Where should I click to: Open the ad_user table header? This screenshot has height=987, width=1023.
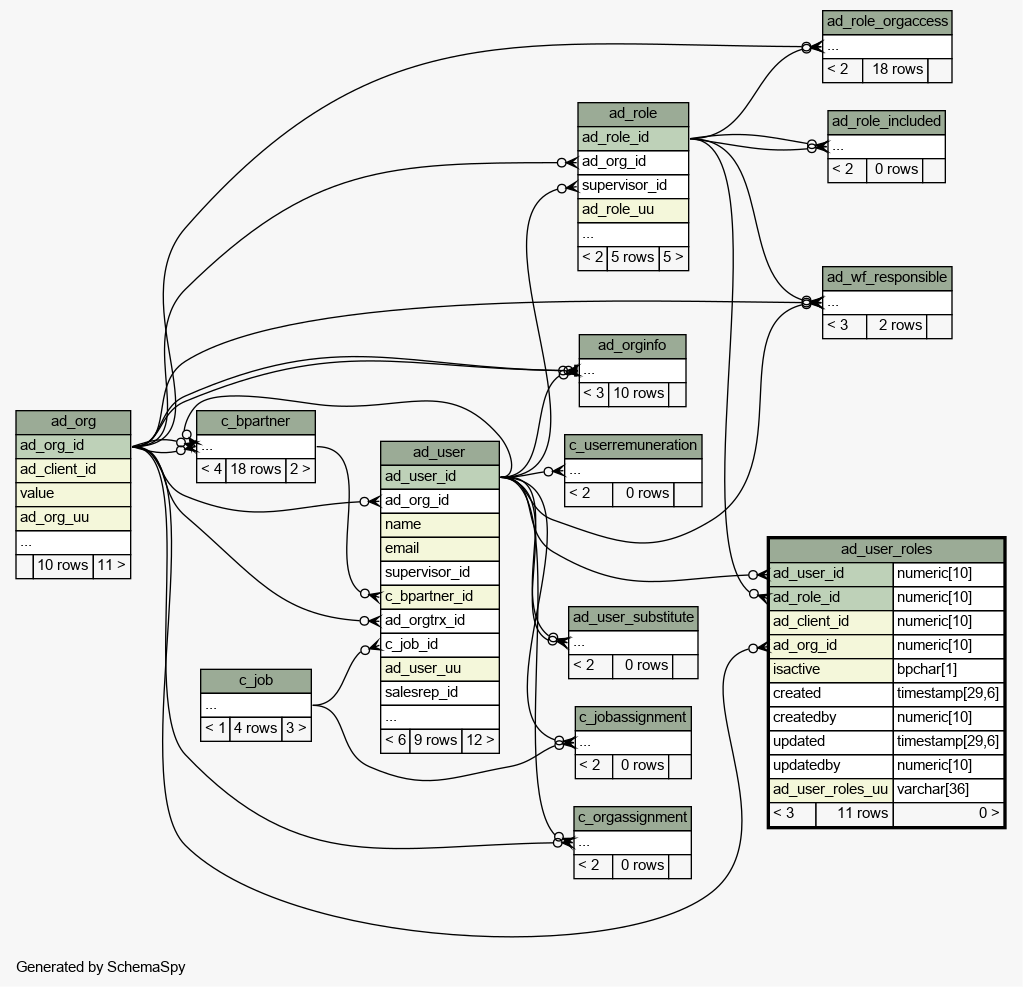[x=440, y=453]
